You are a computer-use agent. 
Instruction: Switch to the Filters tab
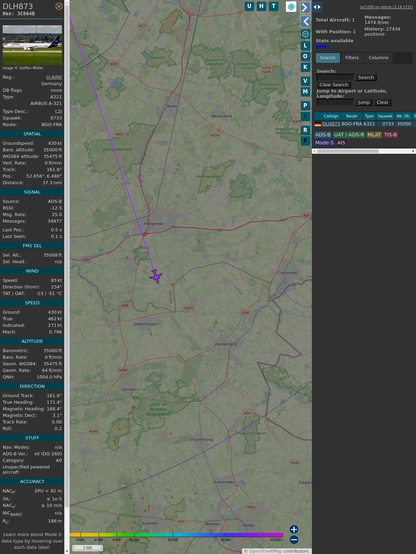(x=352, y=58)
